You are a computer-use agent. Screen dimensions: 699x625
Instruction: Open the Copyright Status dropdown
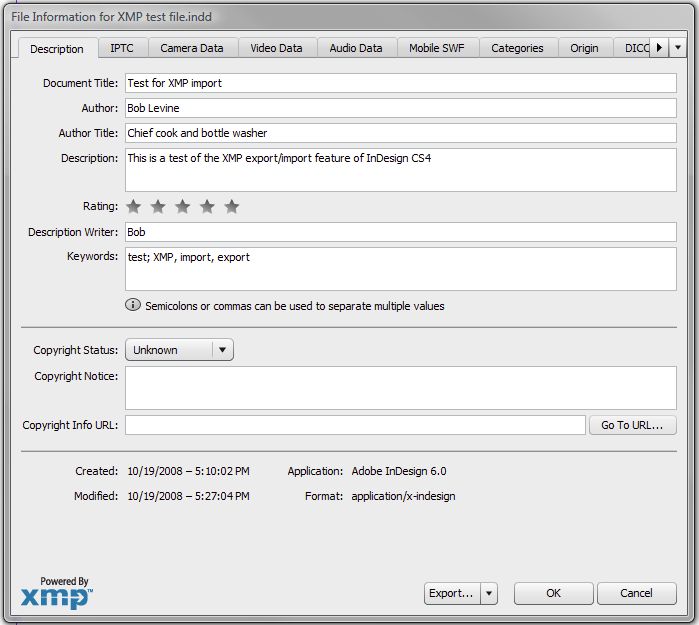click(180, 350)
